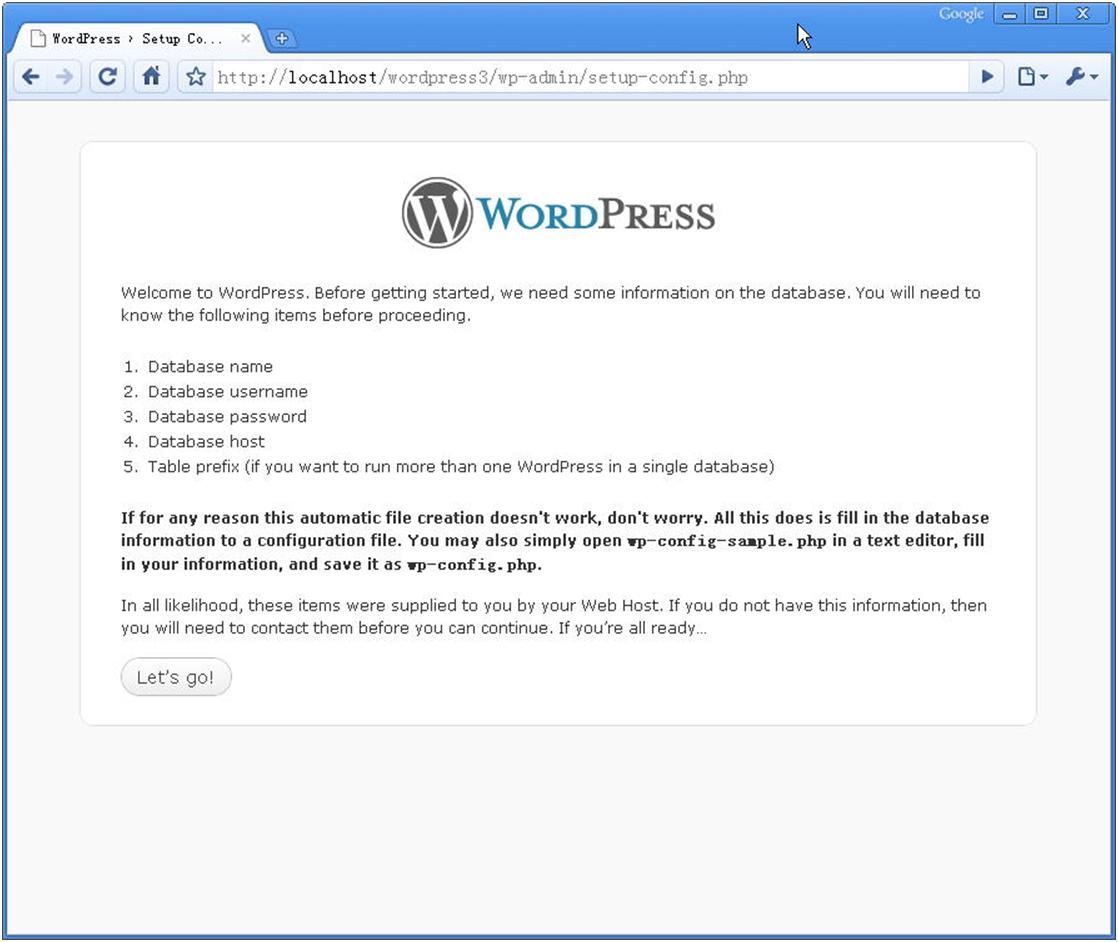Click the Go arrow beside the address bar
This screenshot has width=1118, height=942.
(x=987, y=76)
